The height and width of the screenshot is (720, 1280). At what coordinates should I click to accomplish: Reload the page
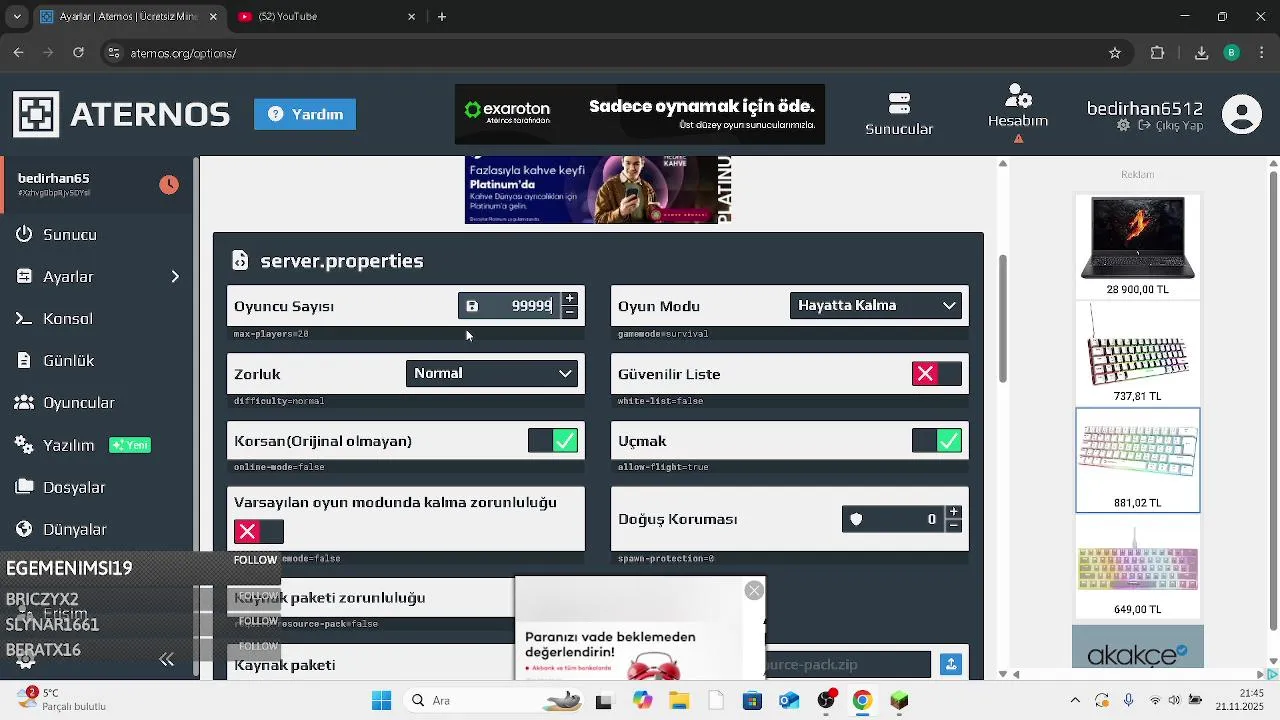[x=78, y=53]
